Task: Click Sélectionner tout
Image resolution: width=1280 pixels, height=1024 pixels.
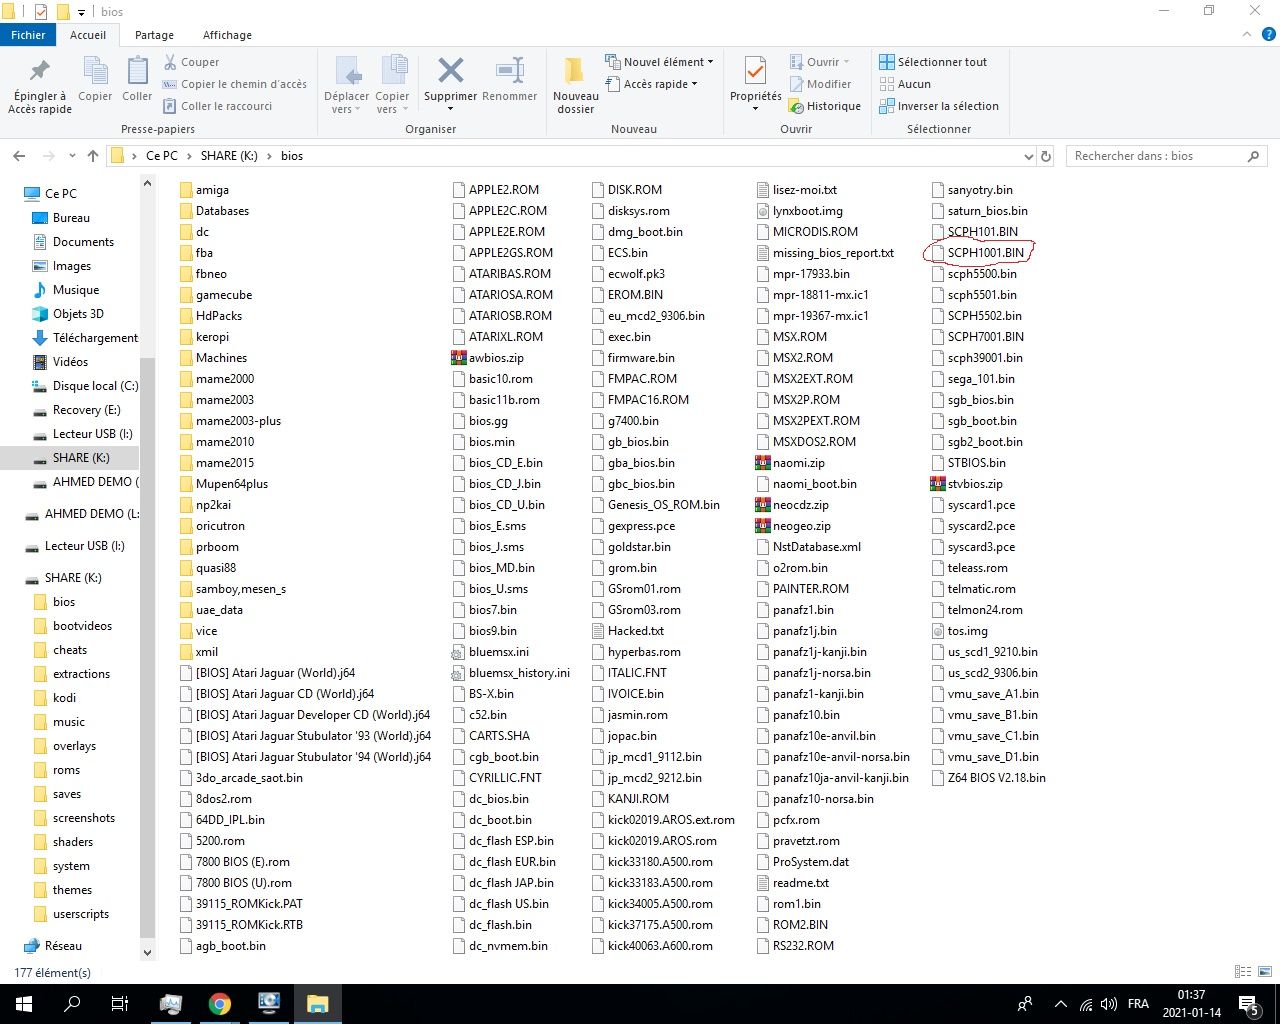Action: pos(933,62)
